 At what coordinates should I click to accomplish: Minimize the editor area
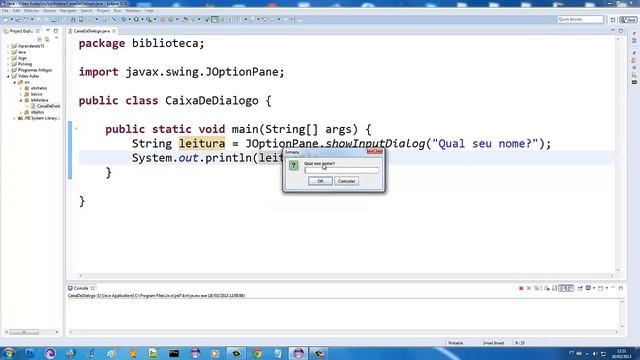pos(613,31)
